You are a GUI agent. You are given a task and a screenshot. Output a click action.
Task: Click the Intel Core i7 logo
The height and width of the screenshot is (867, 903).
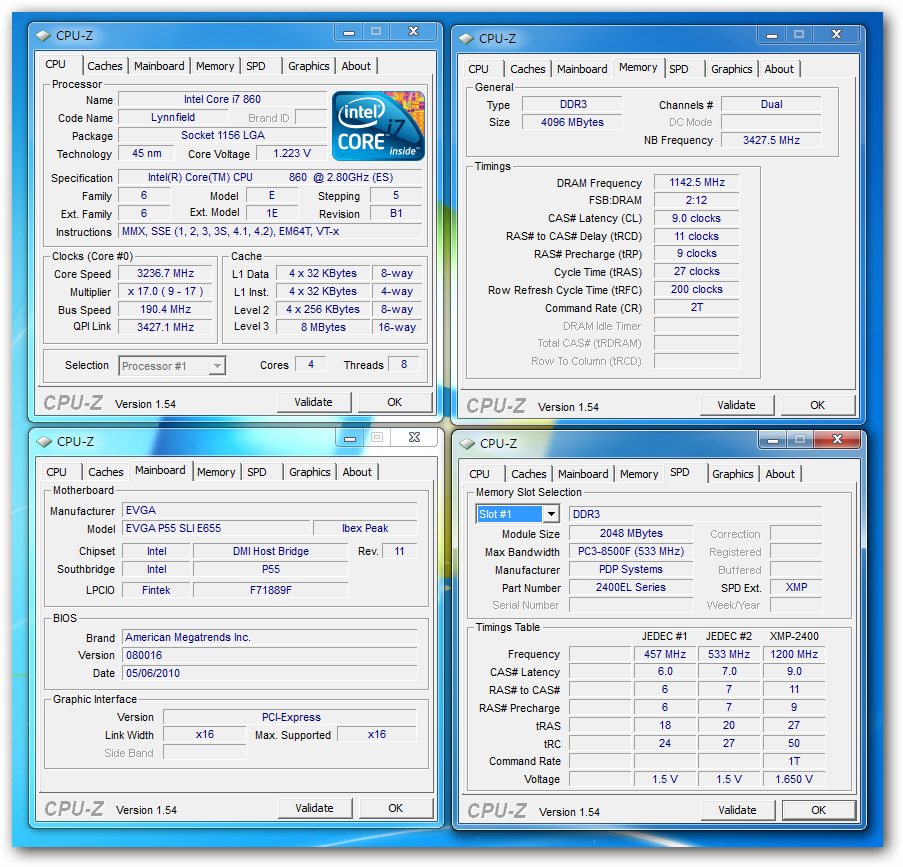(x=378, y=126)
